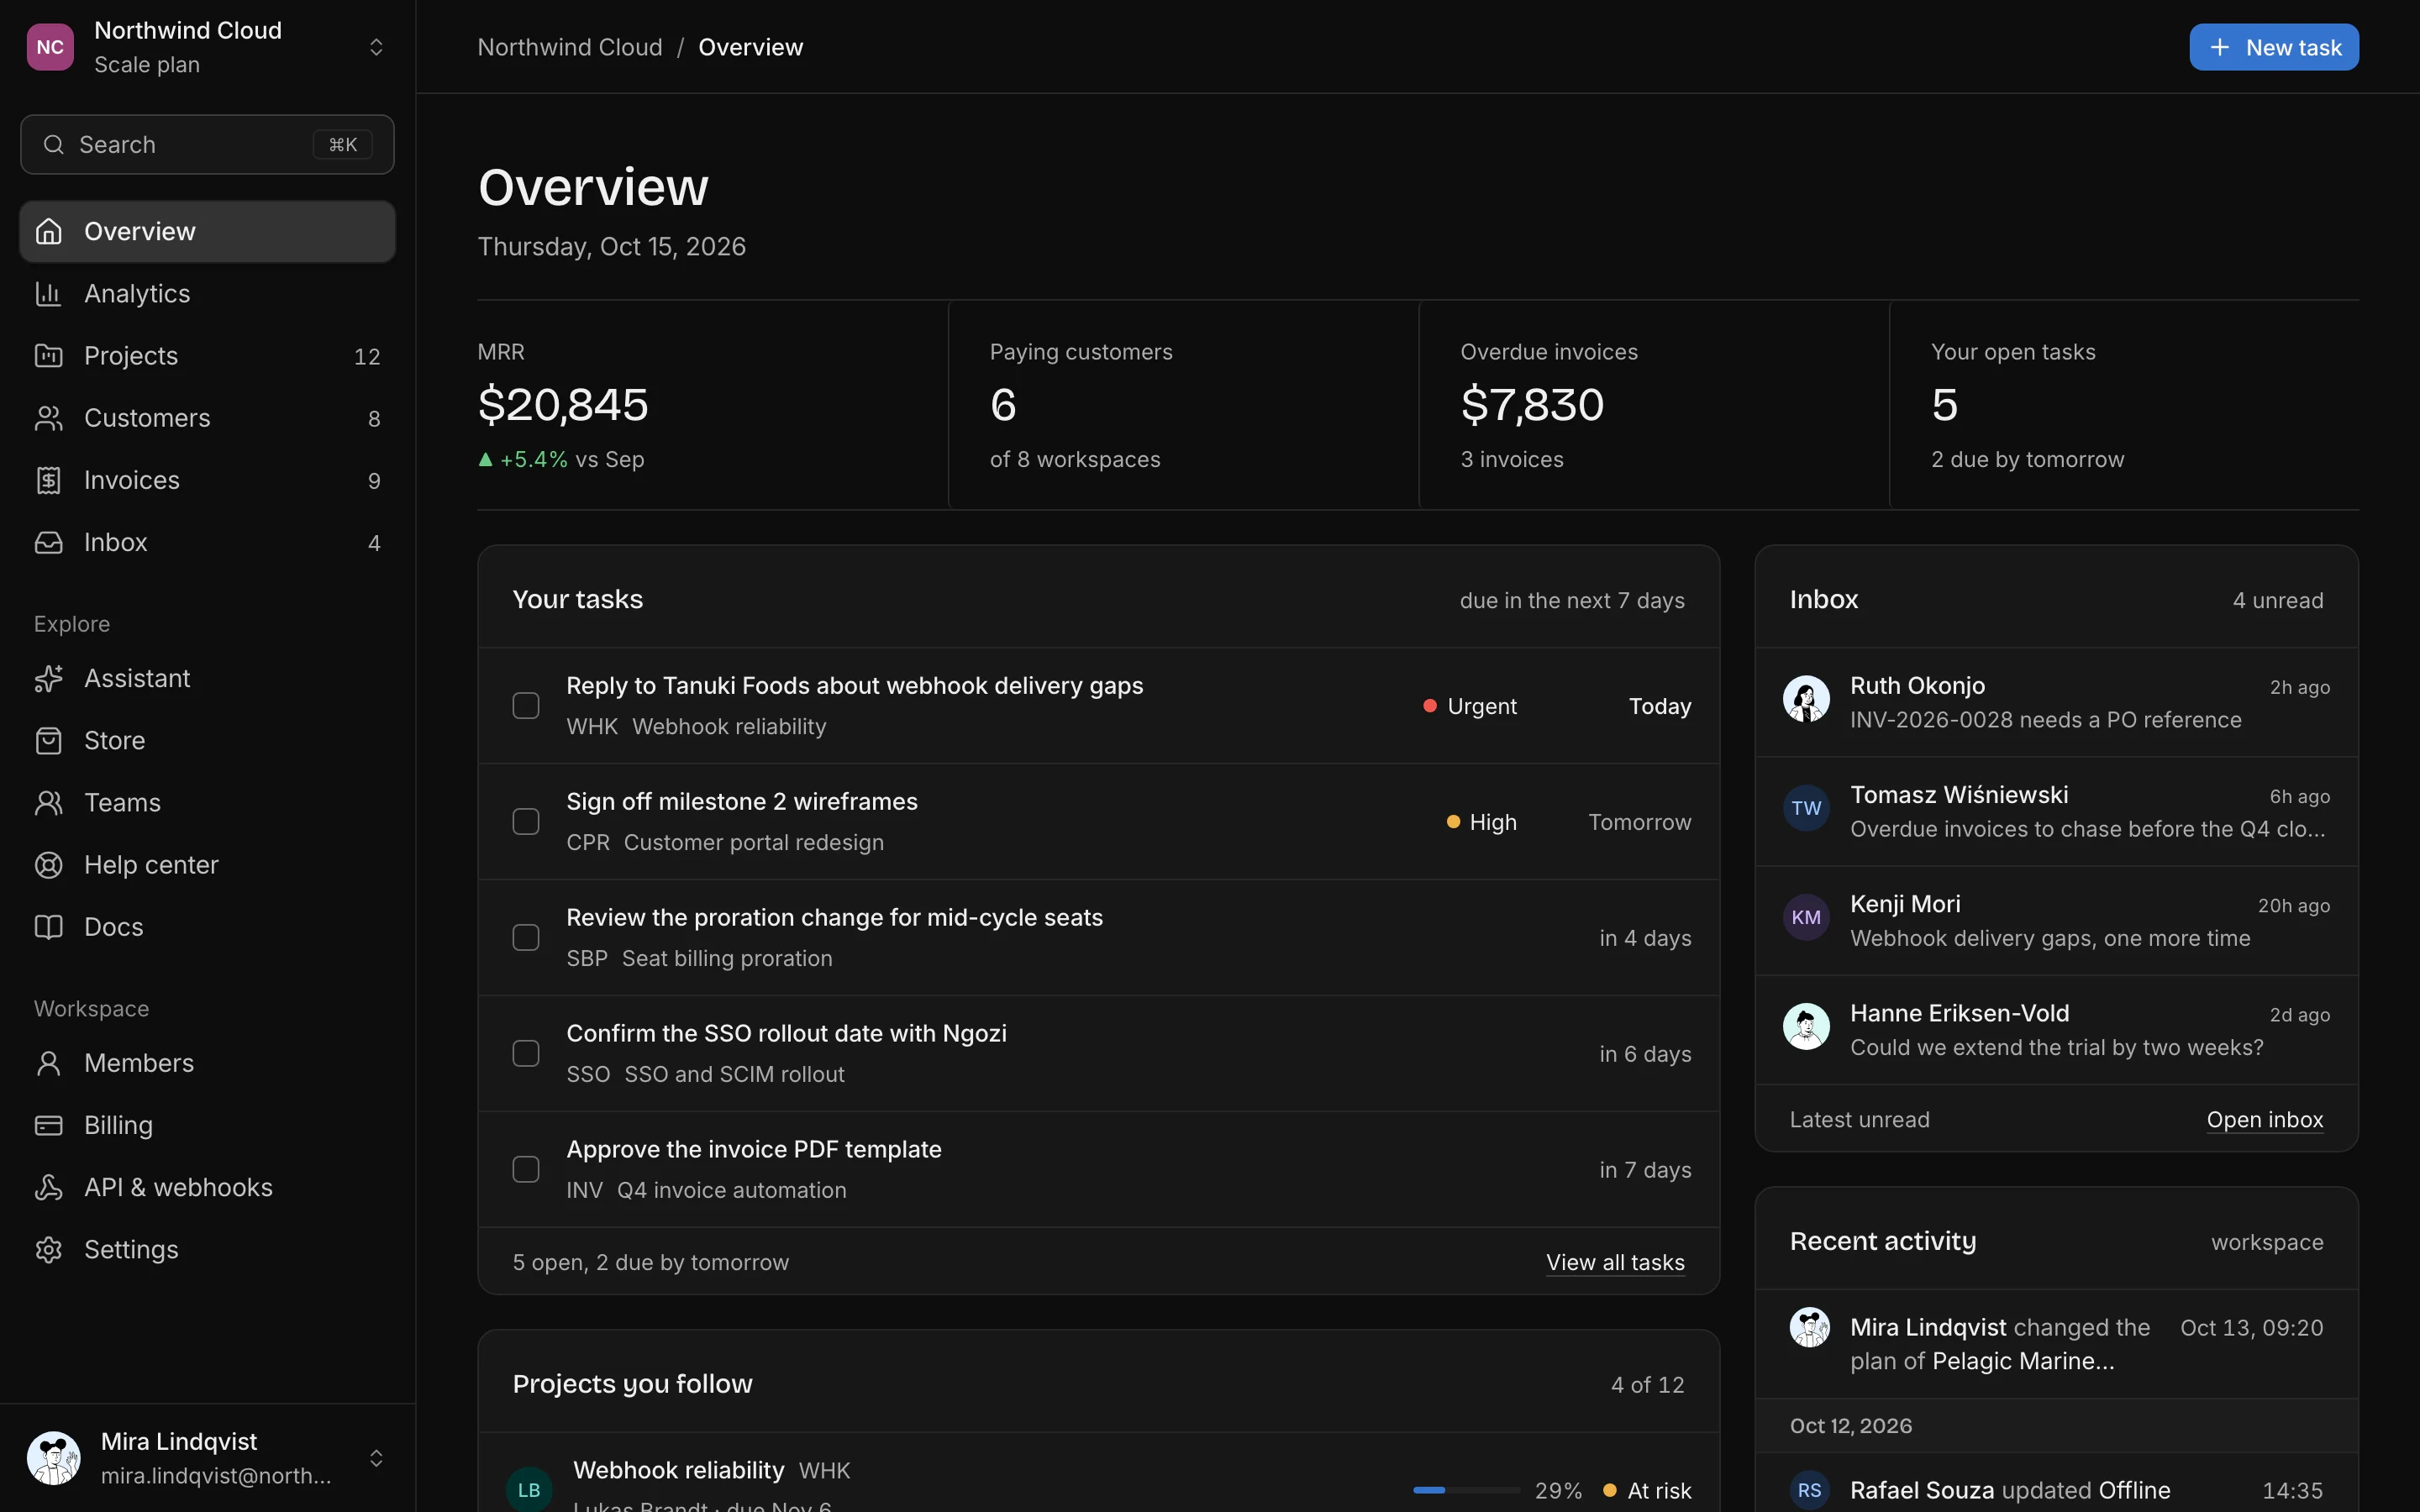This screenshot has width=2420, height=1512.
Task: Click the Assistant sparkle icon
Action: [48, 678]
